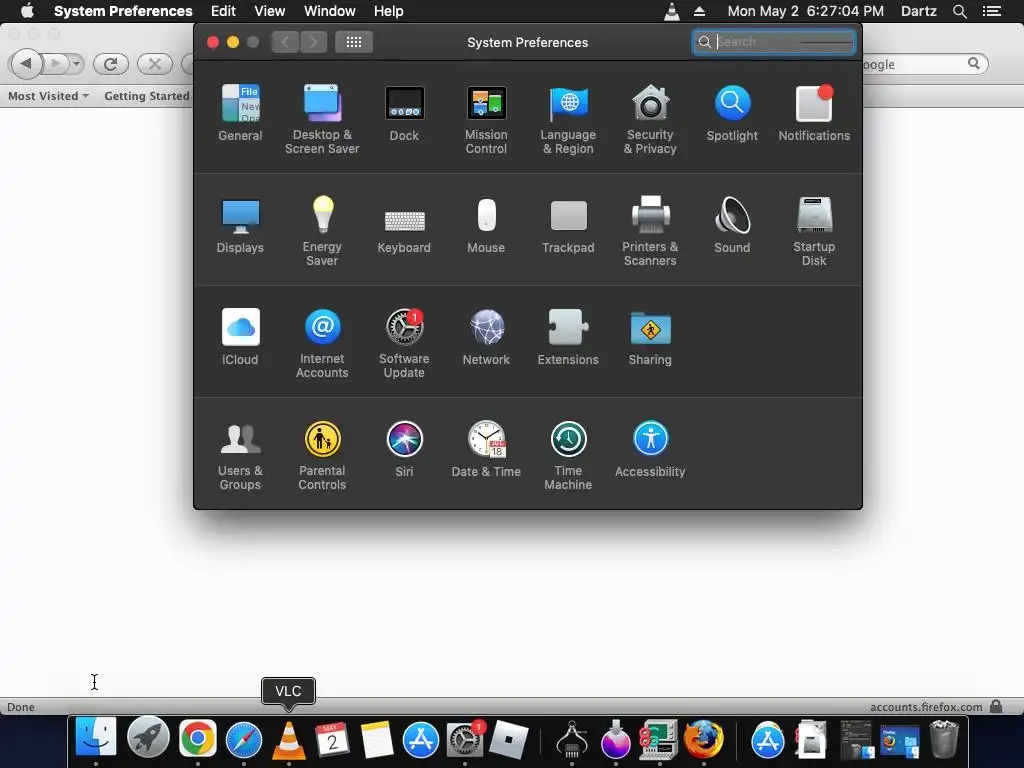This screenshot has height=768, width=1024.
Task: Open iCloud preferences
Action: pyautogui.click(x=240, y=337)
